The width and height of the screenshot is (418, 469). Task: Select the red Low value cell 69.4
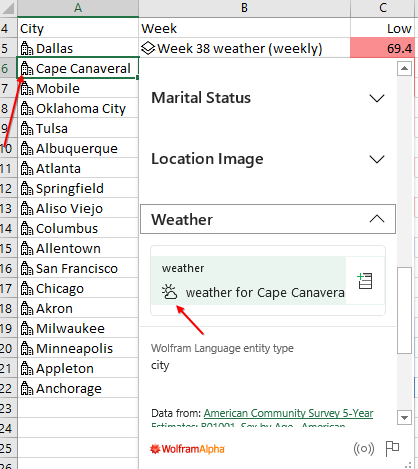point(382,48)
